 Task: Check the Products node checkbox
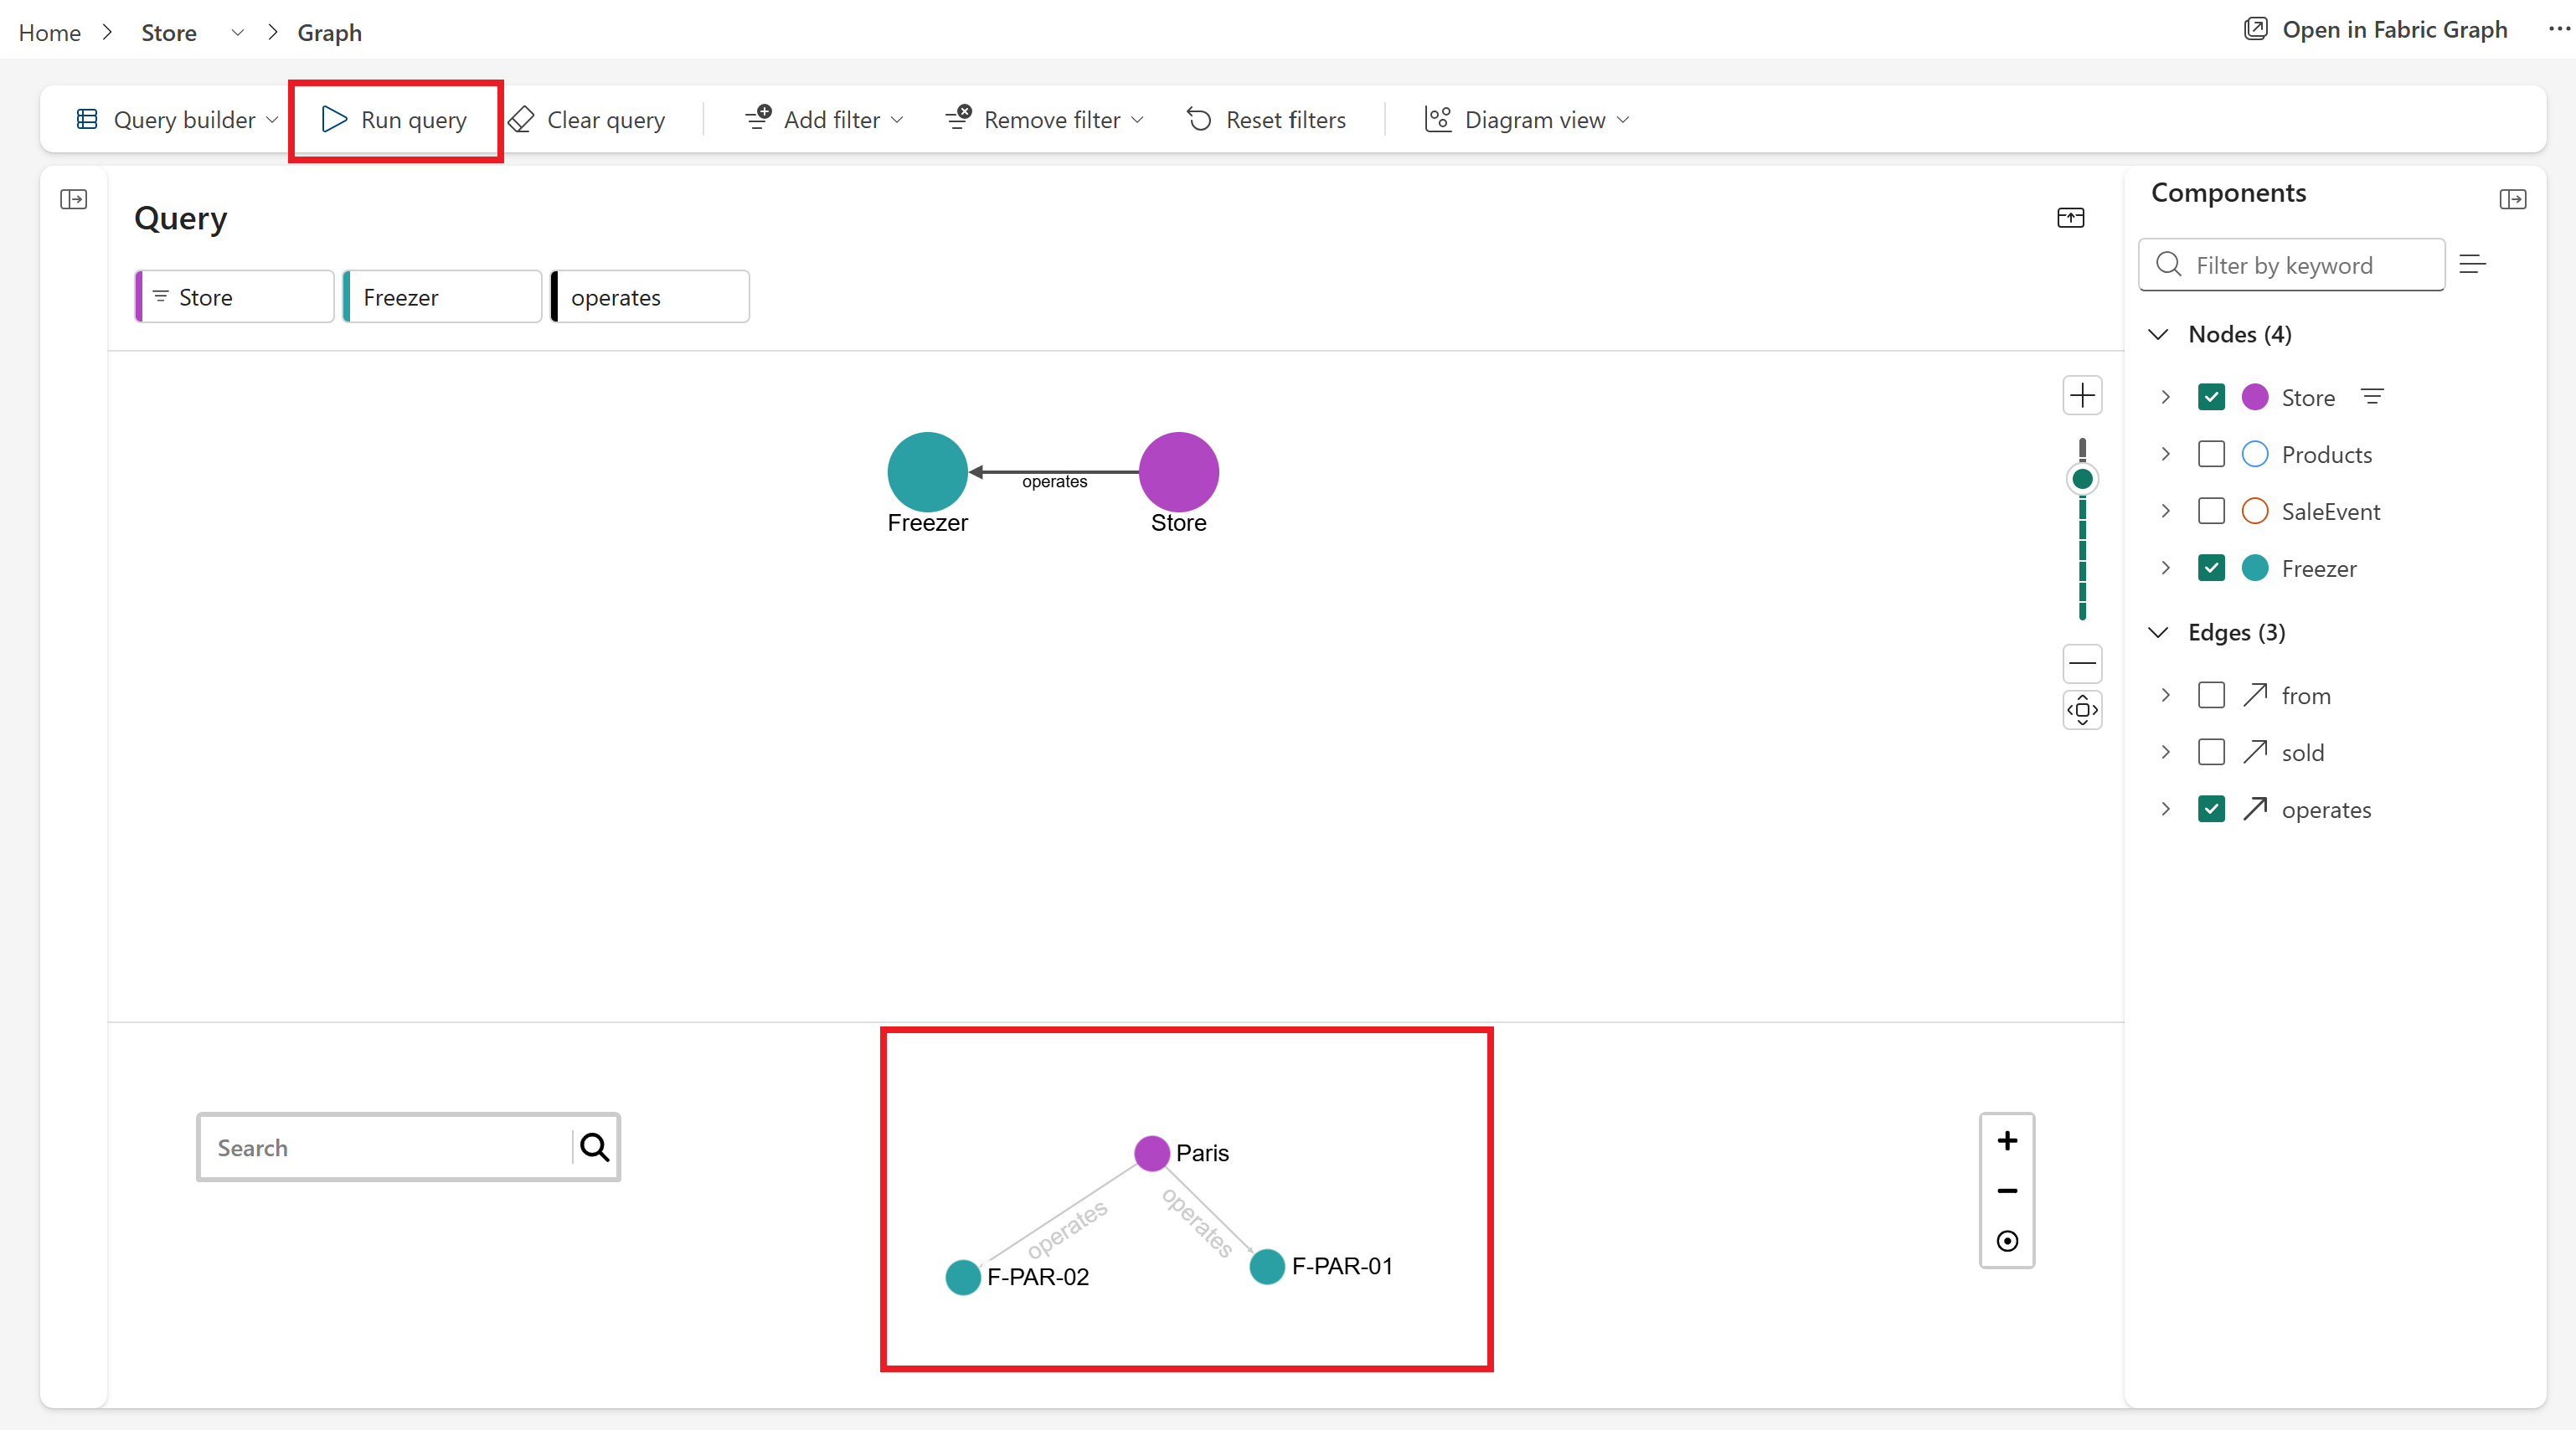(2211, 454)
